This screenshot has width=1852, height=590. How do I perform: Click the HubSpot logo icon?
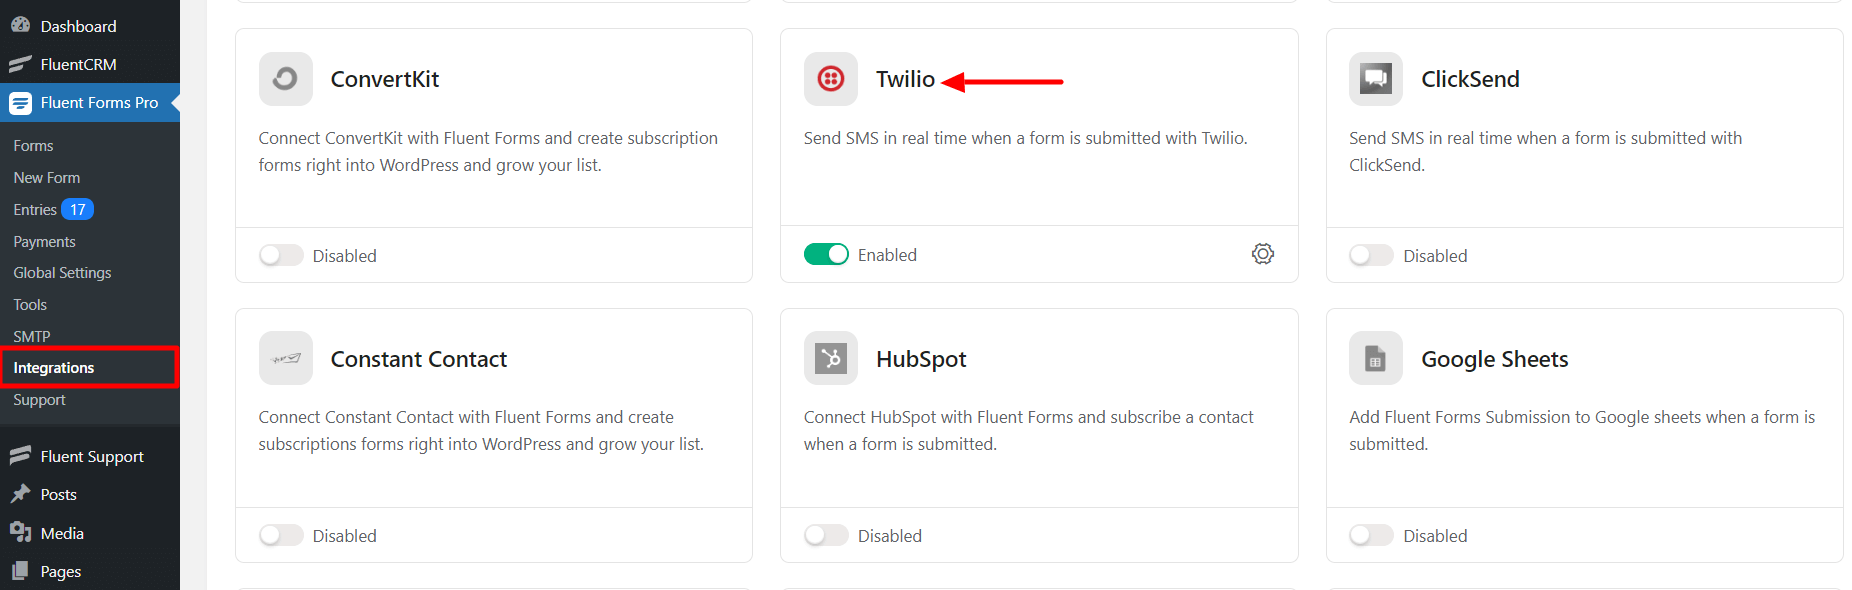pos(831,358)
